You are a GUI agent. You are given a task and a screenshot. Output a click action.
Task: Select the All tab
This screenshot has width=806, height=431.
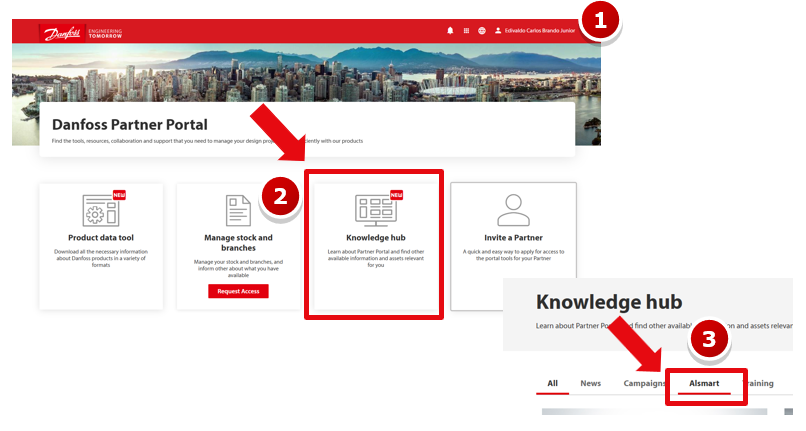coord(553,383)
